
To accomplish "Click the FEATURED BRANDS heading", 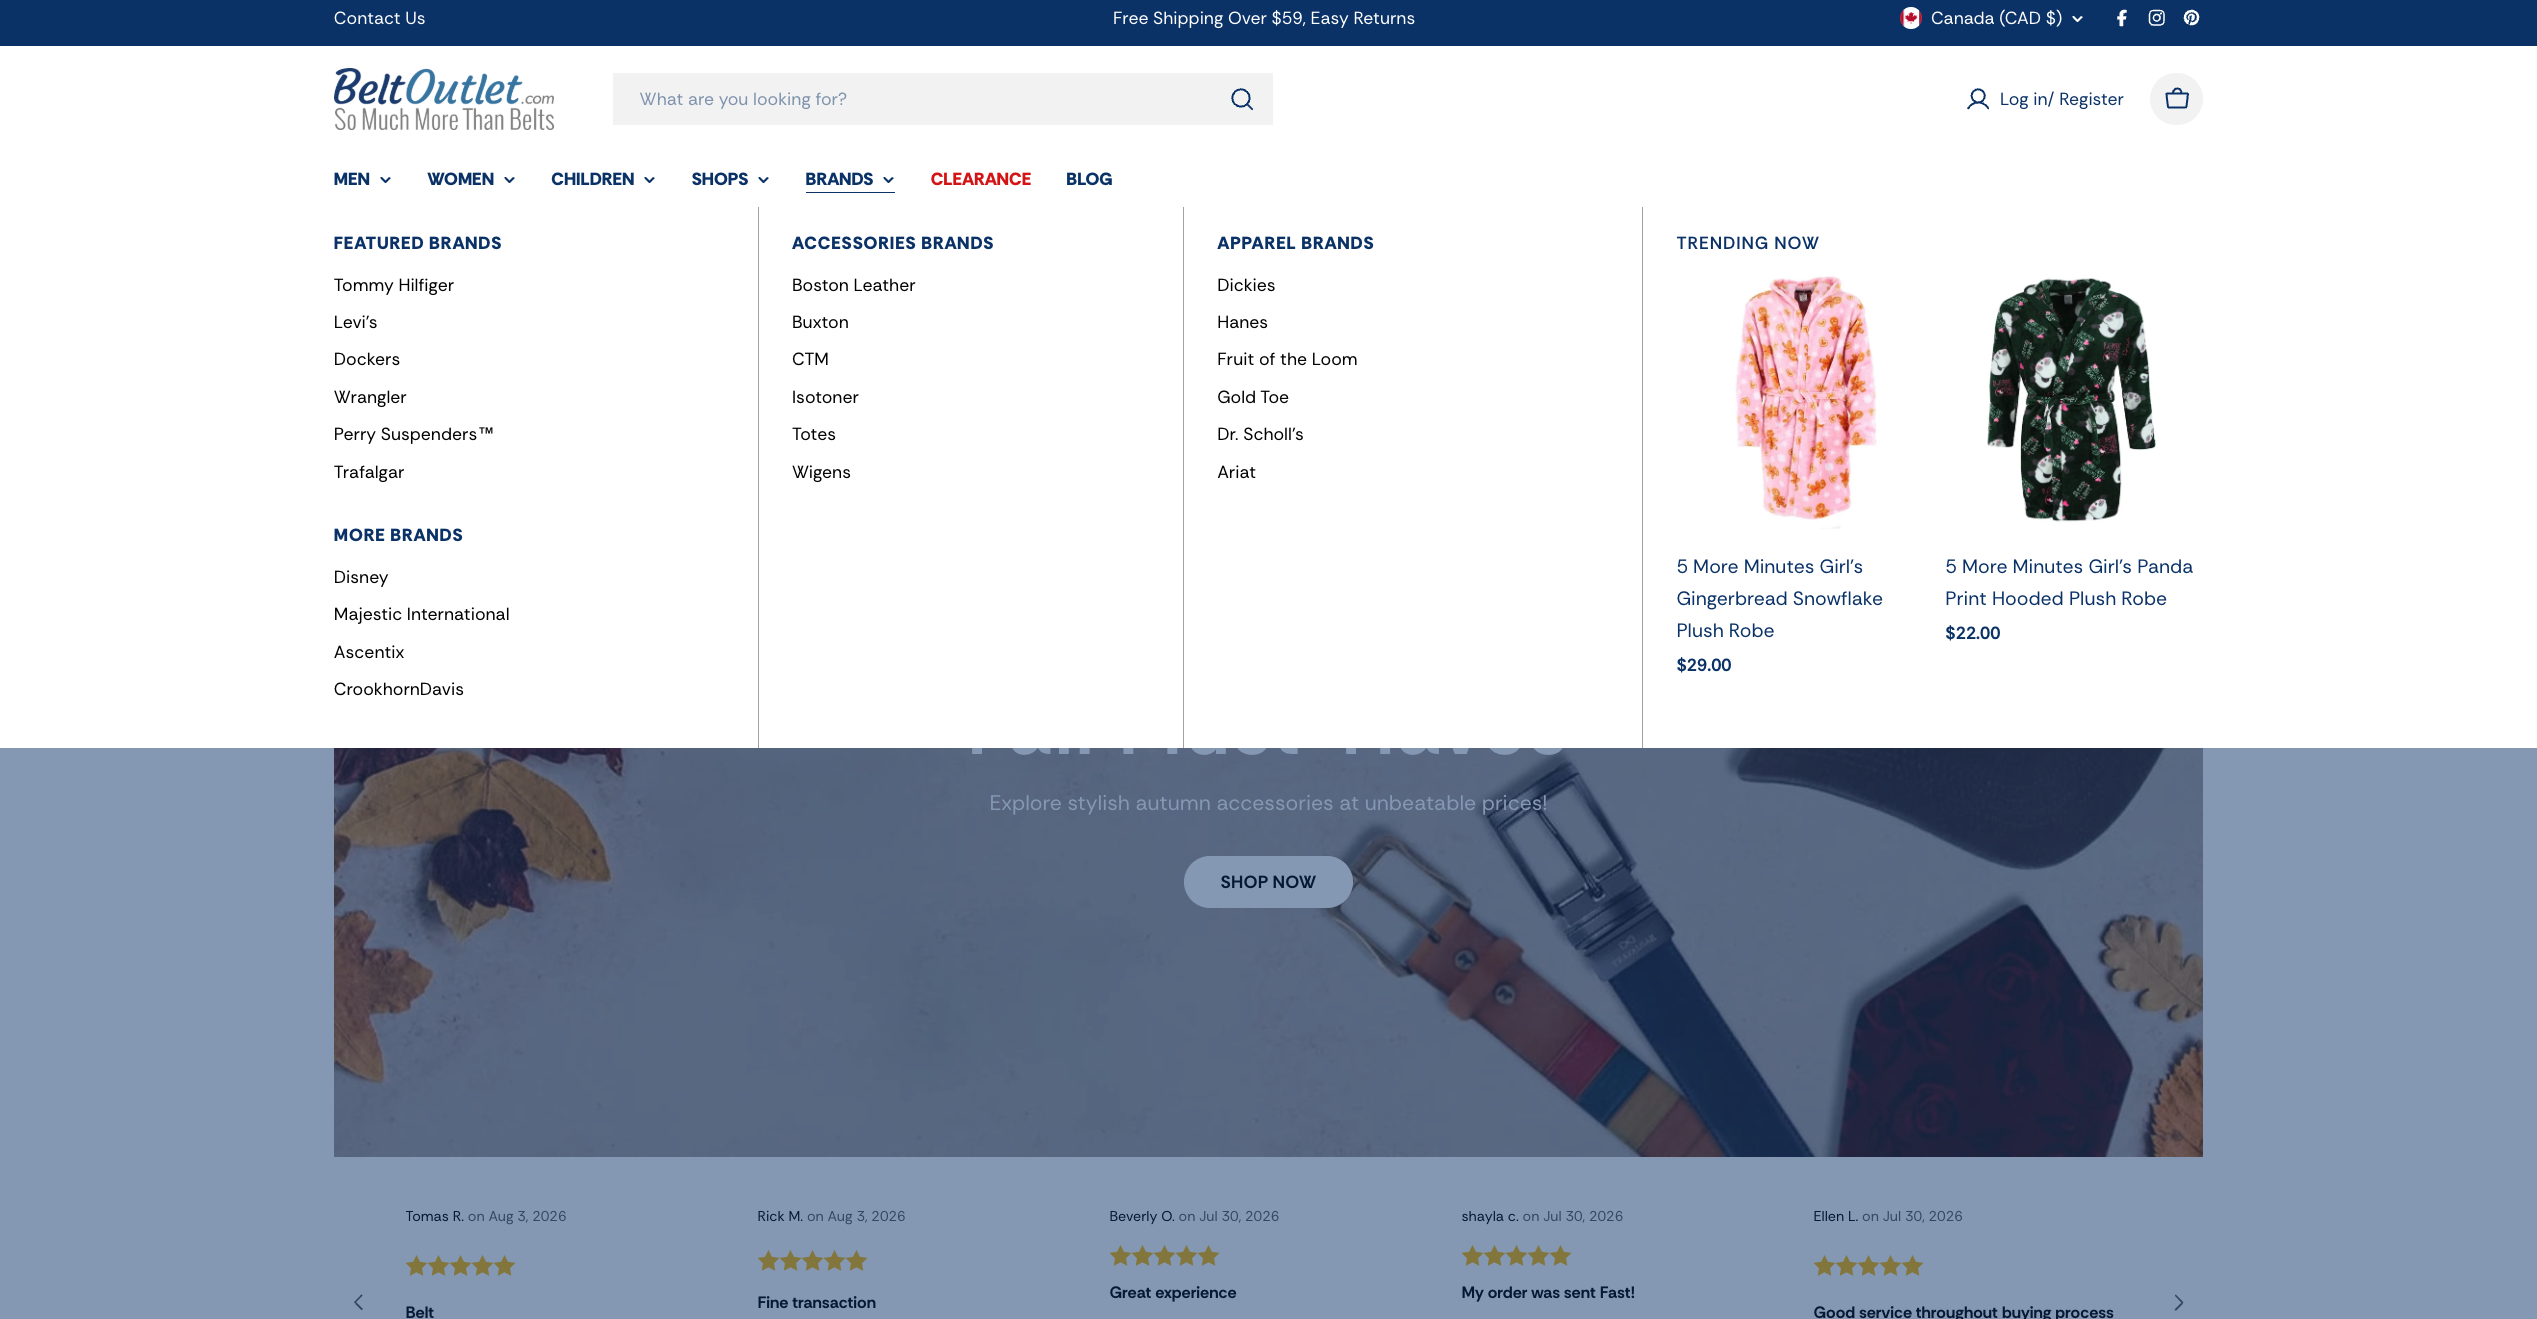I will point(418,243).
